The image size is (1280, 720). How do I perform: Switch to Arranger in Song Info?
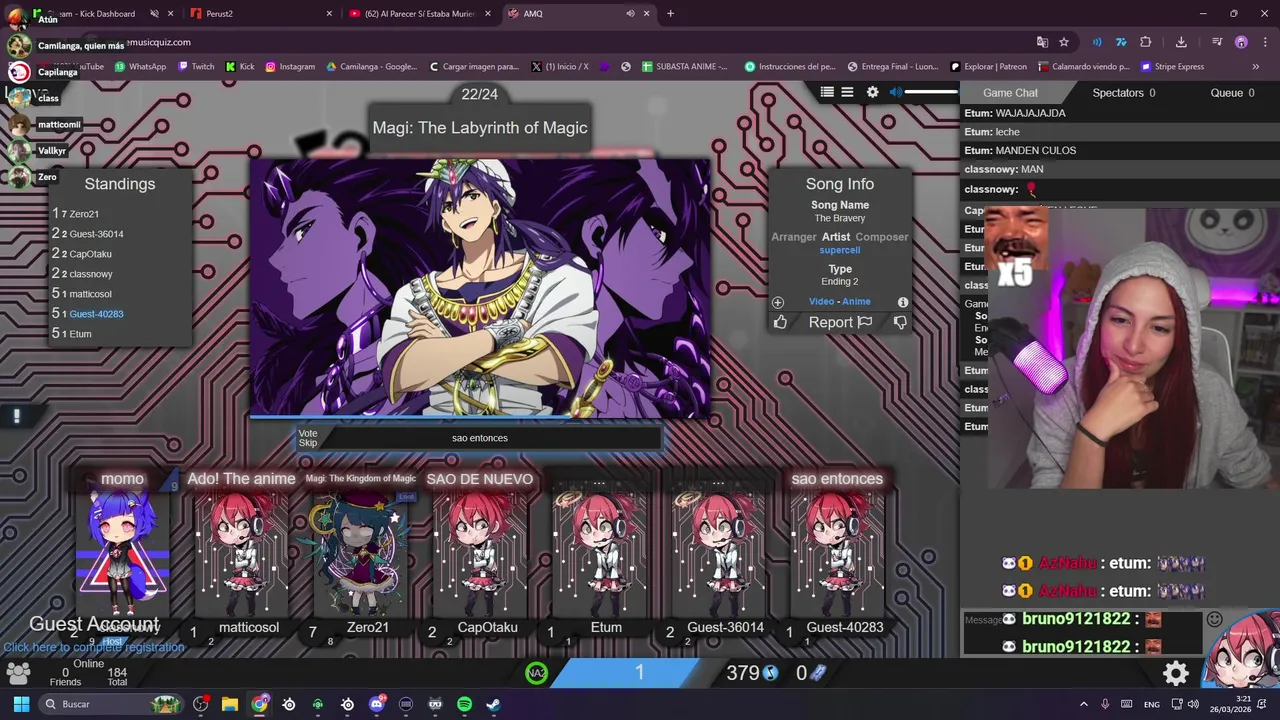point(794,237)
